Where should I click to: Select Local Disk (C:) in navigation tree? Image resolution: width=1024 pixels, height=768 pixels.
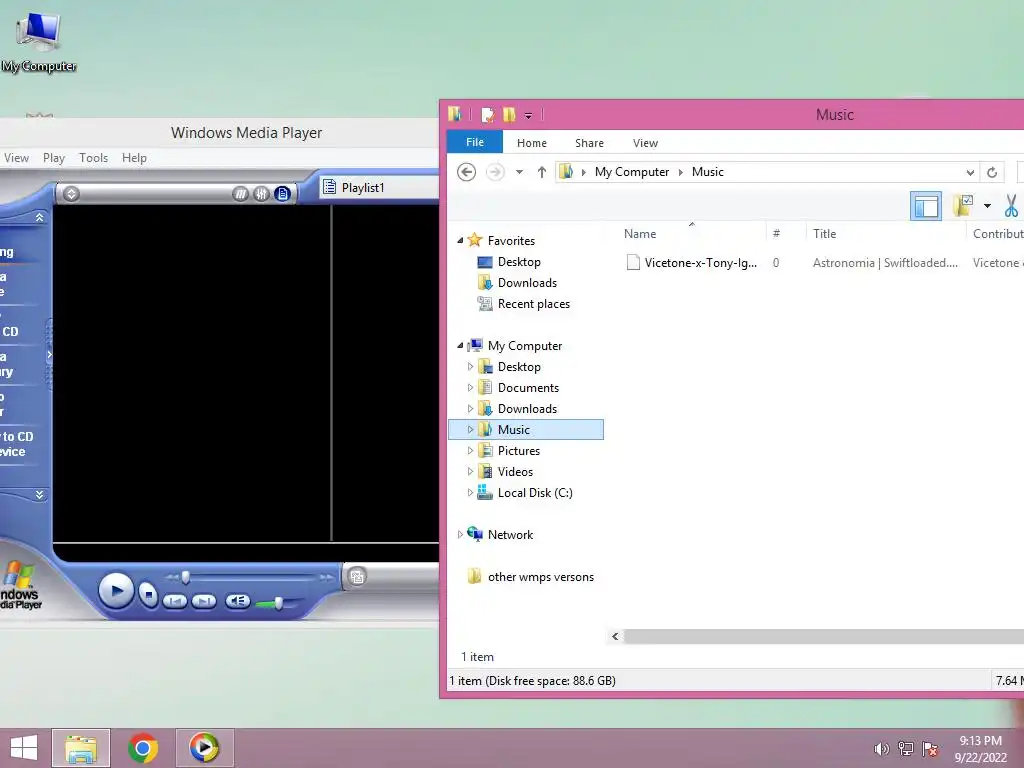535,492
